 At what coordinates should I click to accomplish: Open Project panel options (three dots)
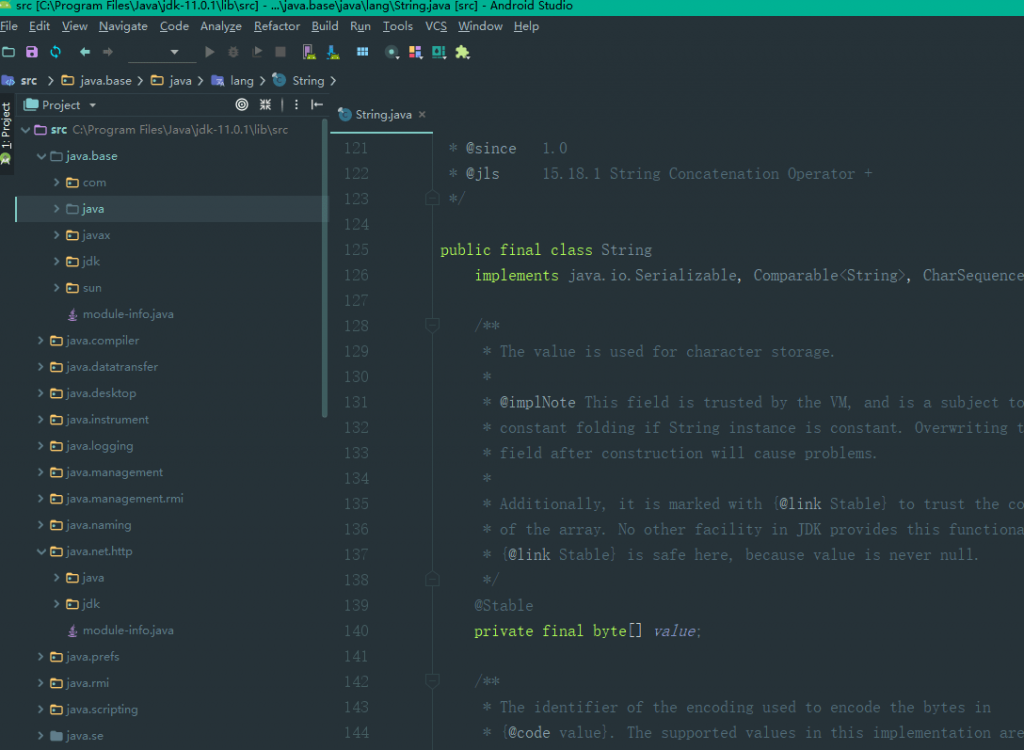coord(296,105)
